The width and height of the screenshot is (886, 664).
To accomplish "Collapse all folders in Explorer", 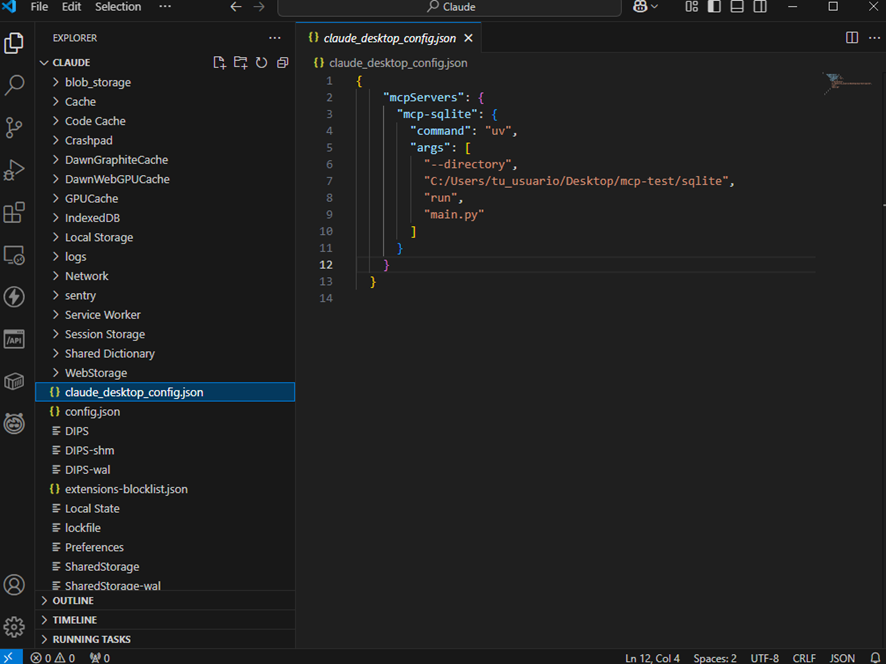I will tap(282, 63).
